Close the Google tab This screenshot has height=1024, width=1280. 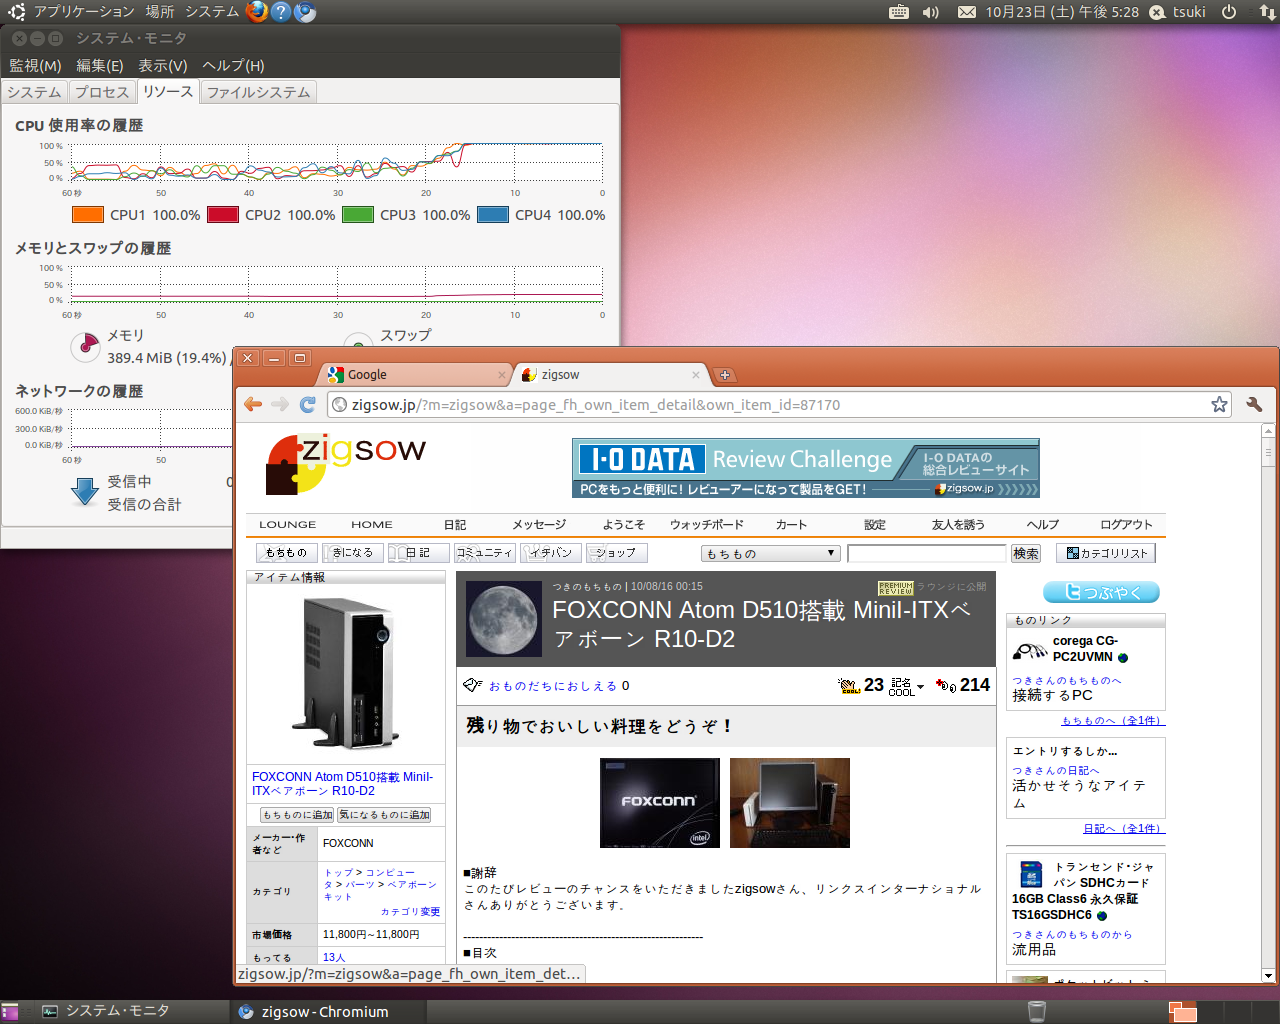502,375
